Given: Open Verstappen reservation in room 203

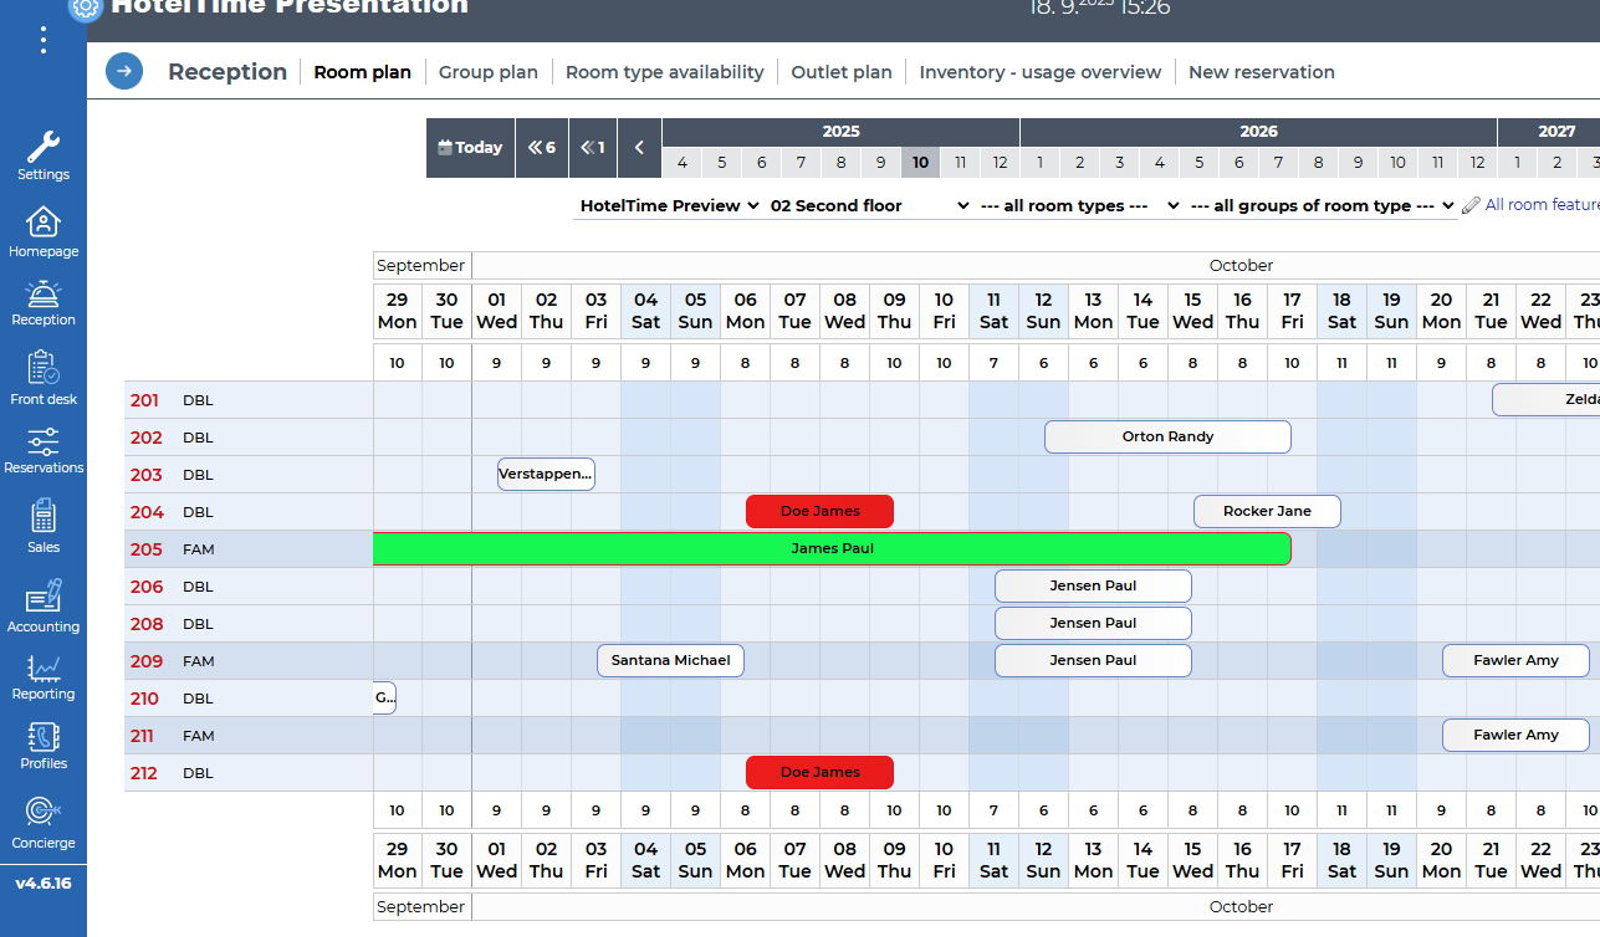Looking at the screenshot, I should coord(546,474).
